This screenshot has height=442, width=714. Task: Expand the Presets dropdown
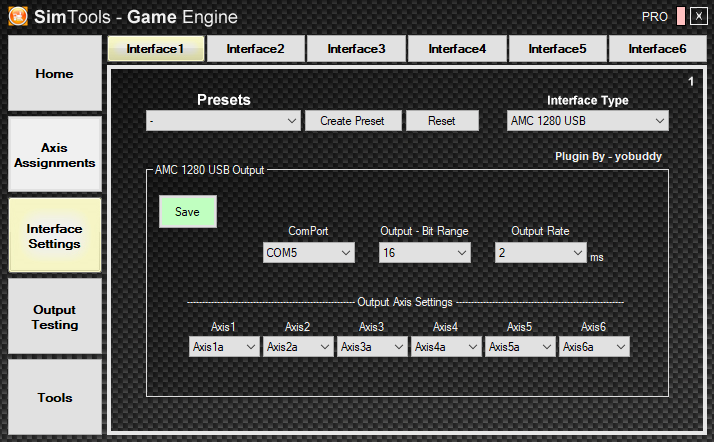223,121
